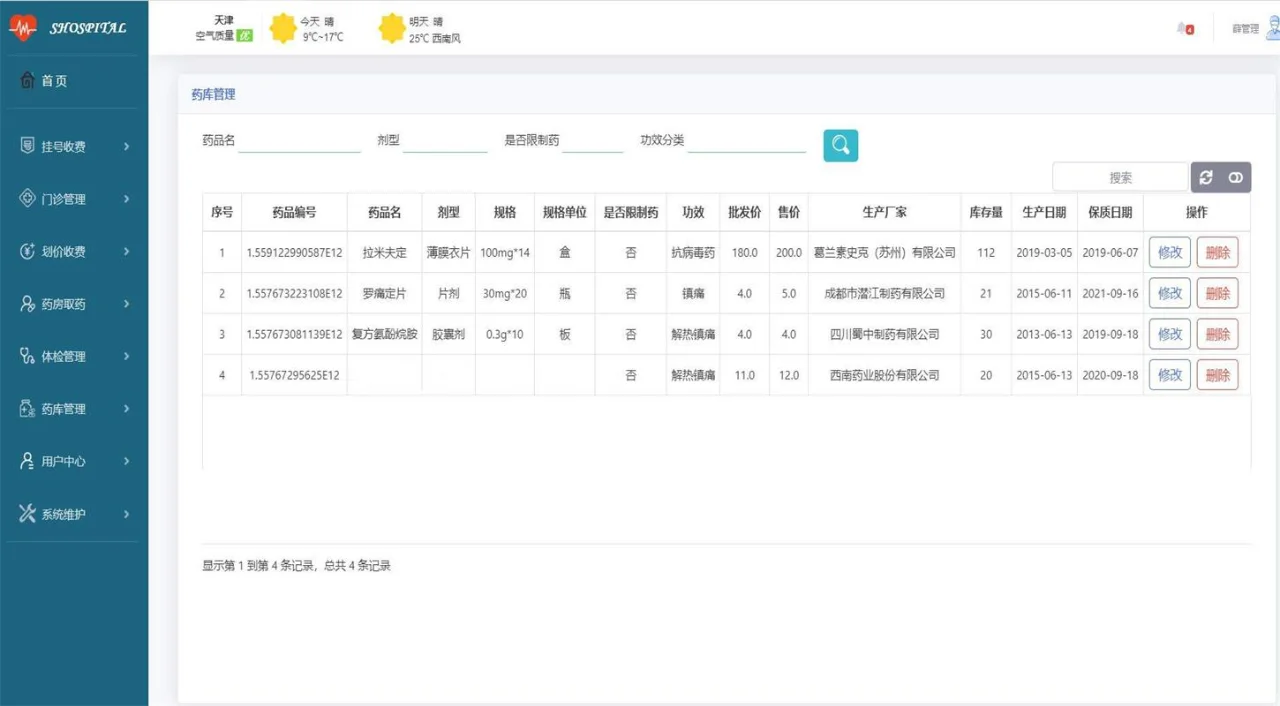
Task: Click today's sun weather icon
Action: pyautogui.click(x=284, y=29)
